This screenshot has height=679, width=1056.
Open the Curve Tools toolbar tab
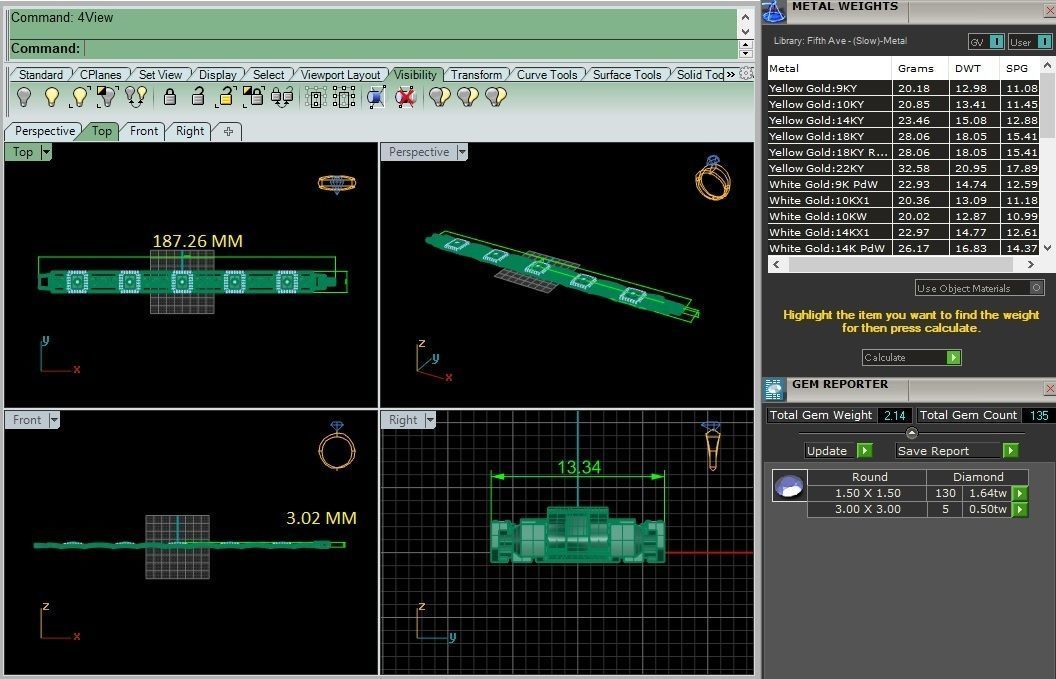pos(547,75)
